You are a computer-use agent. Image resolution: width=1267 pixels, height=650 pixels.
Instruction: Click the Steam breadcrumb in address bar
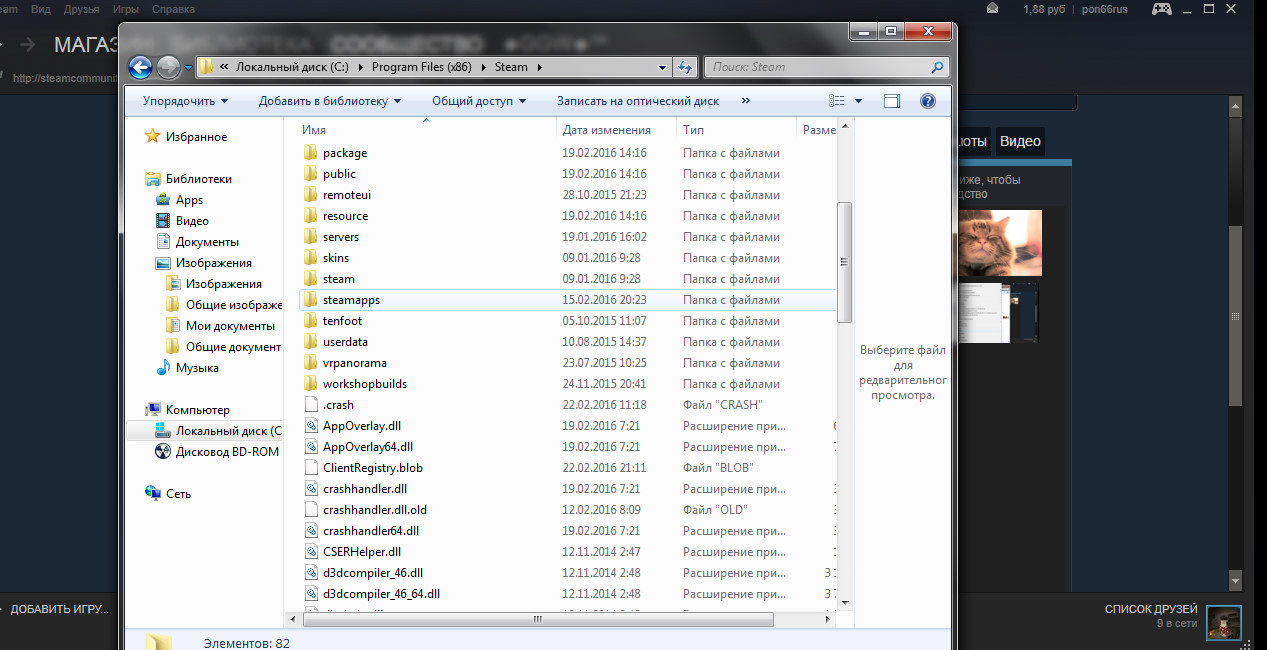pyautogui.click(x=511, y=67)
